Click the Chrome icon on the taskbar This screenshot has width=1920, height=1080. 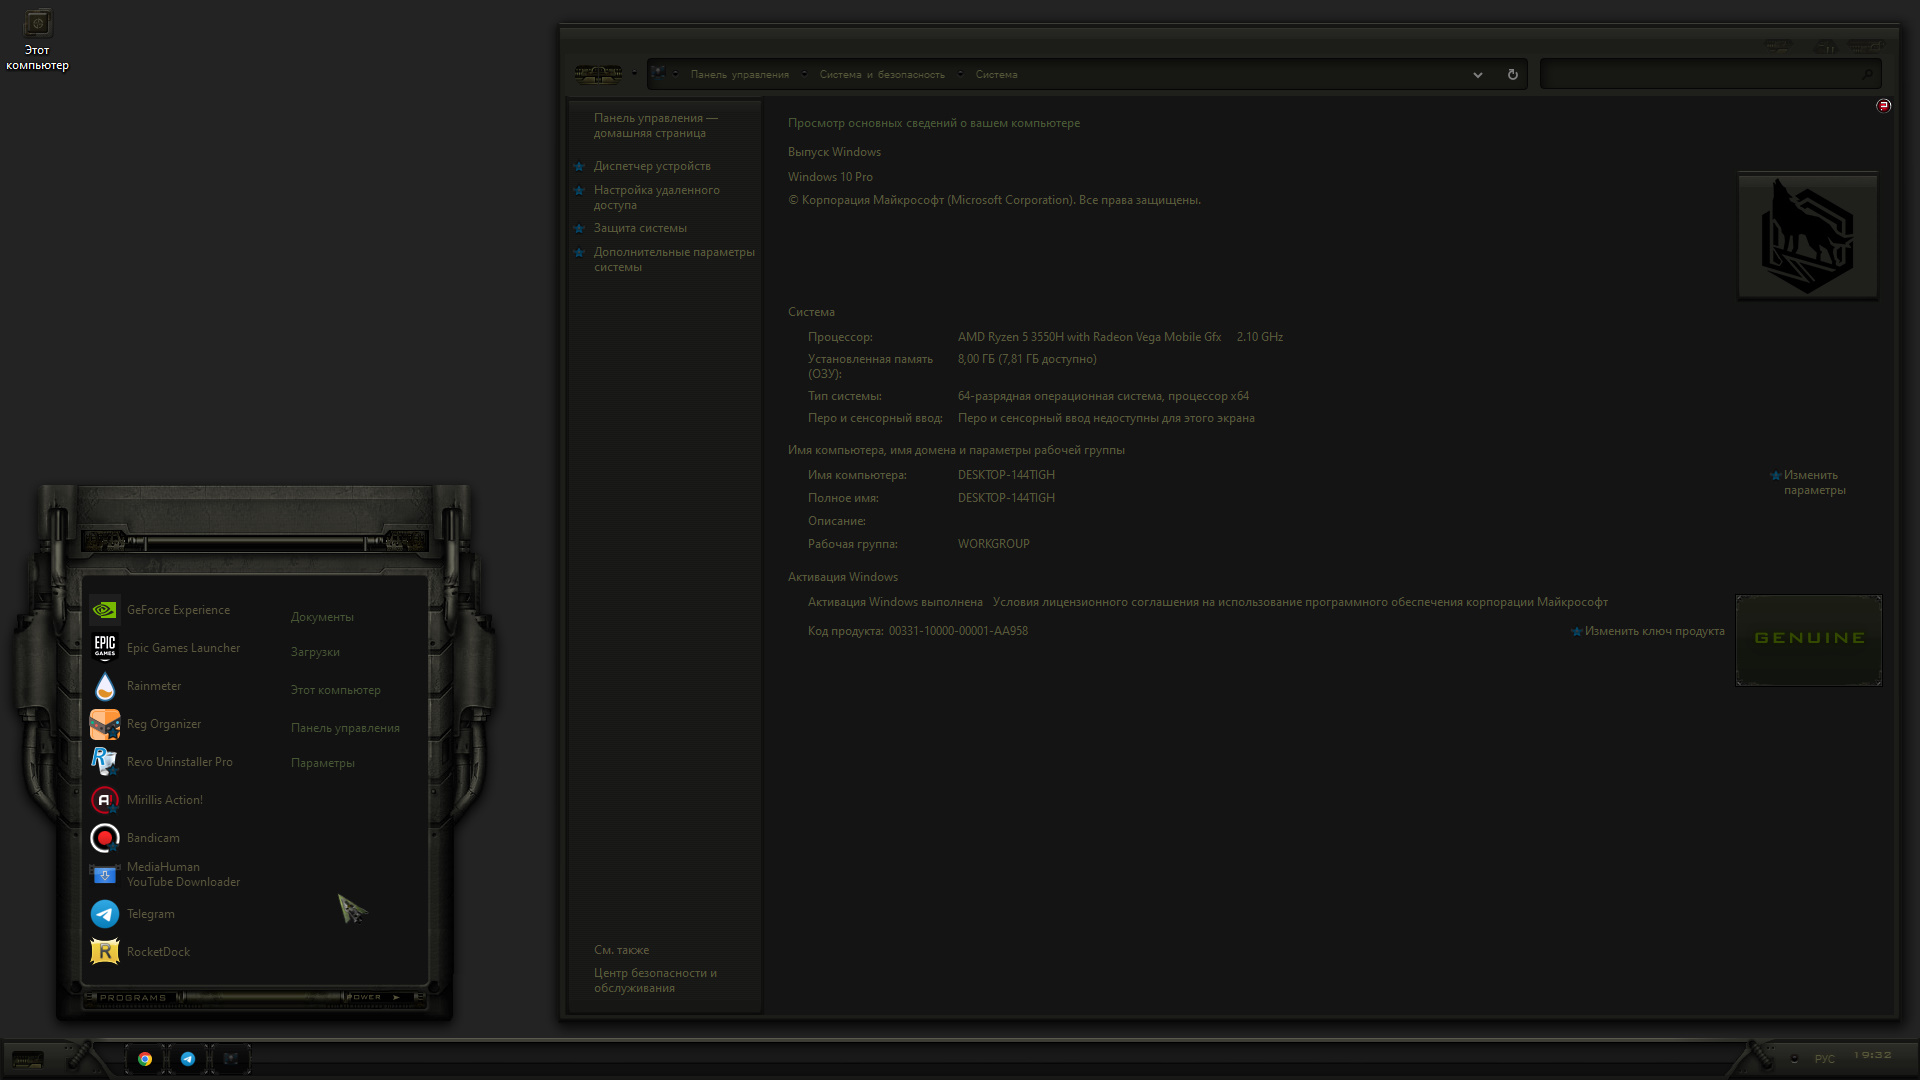pos(145,1059)
